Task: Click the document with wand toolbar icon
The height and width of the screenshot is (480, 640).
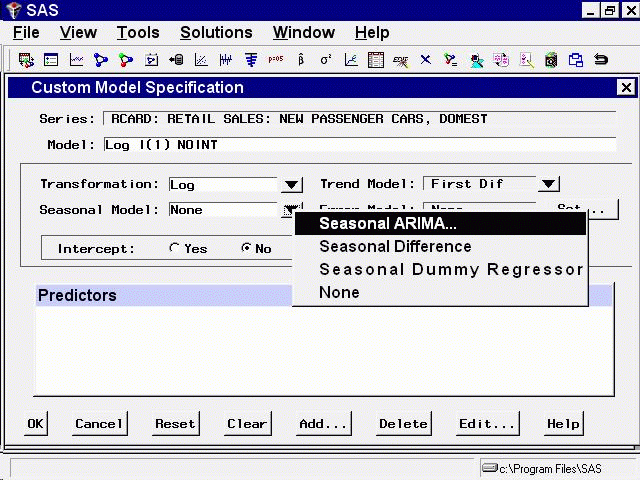Action: tap(526, 60)
